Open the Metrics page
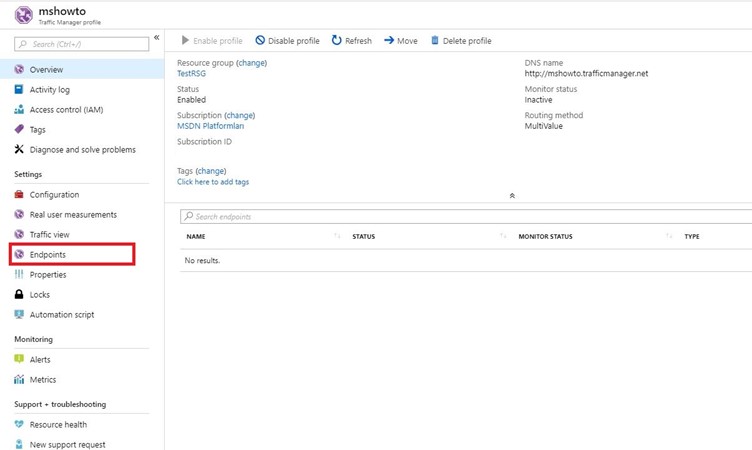This screenshot has width=752, height=450. click(x=43, y=379)
